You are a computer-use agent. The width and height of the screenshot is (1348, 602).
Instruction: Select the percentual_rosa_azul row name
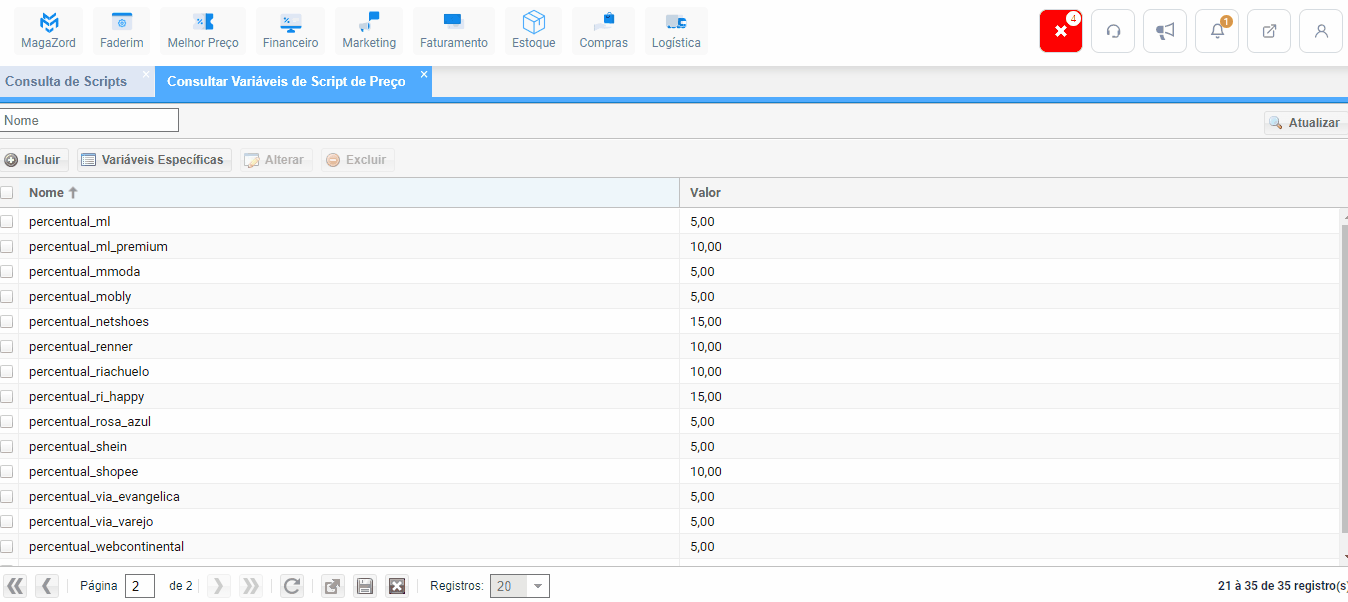[90, 421]
